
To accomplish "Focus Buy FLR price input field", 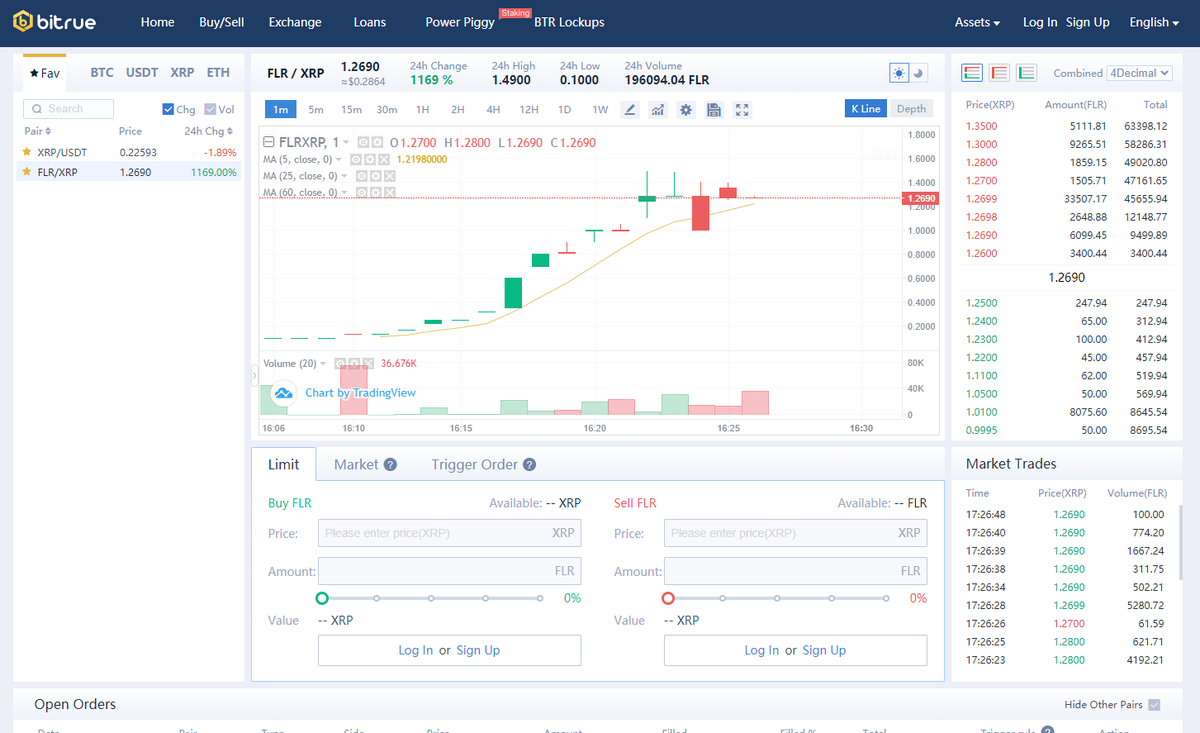I will pos(449,533).
